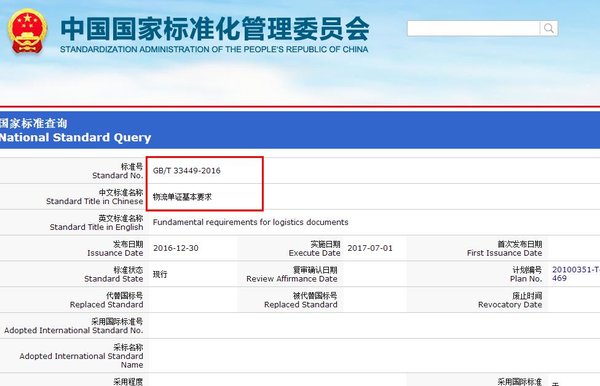Click the English subtitle Standardization Administration text

coord(214,49)
